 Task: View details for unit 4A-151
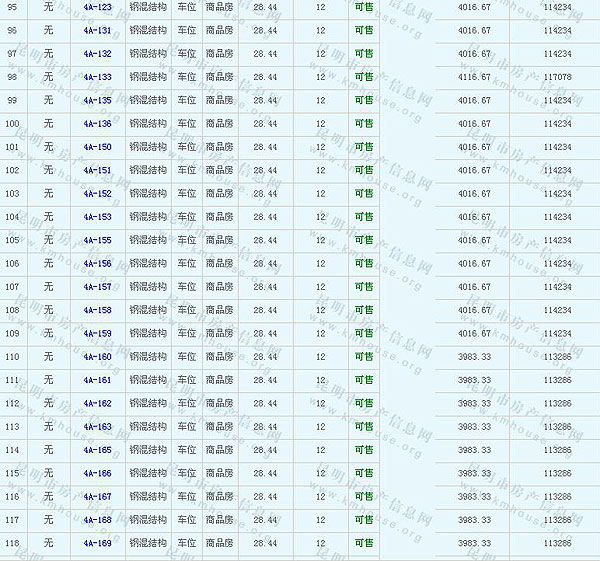tap(97, 171)
